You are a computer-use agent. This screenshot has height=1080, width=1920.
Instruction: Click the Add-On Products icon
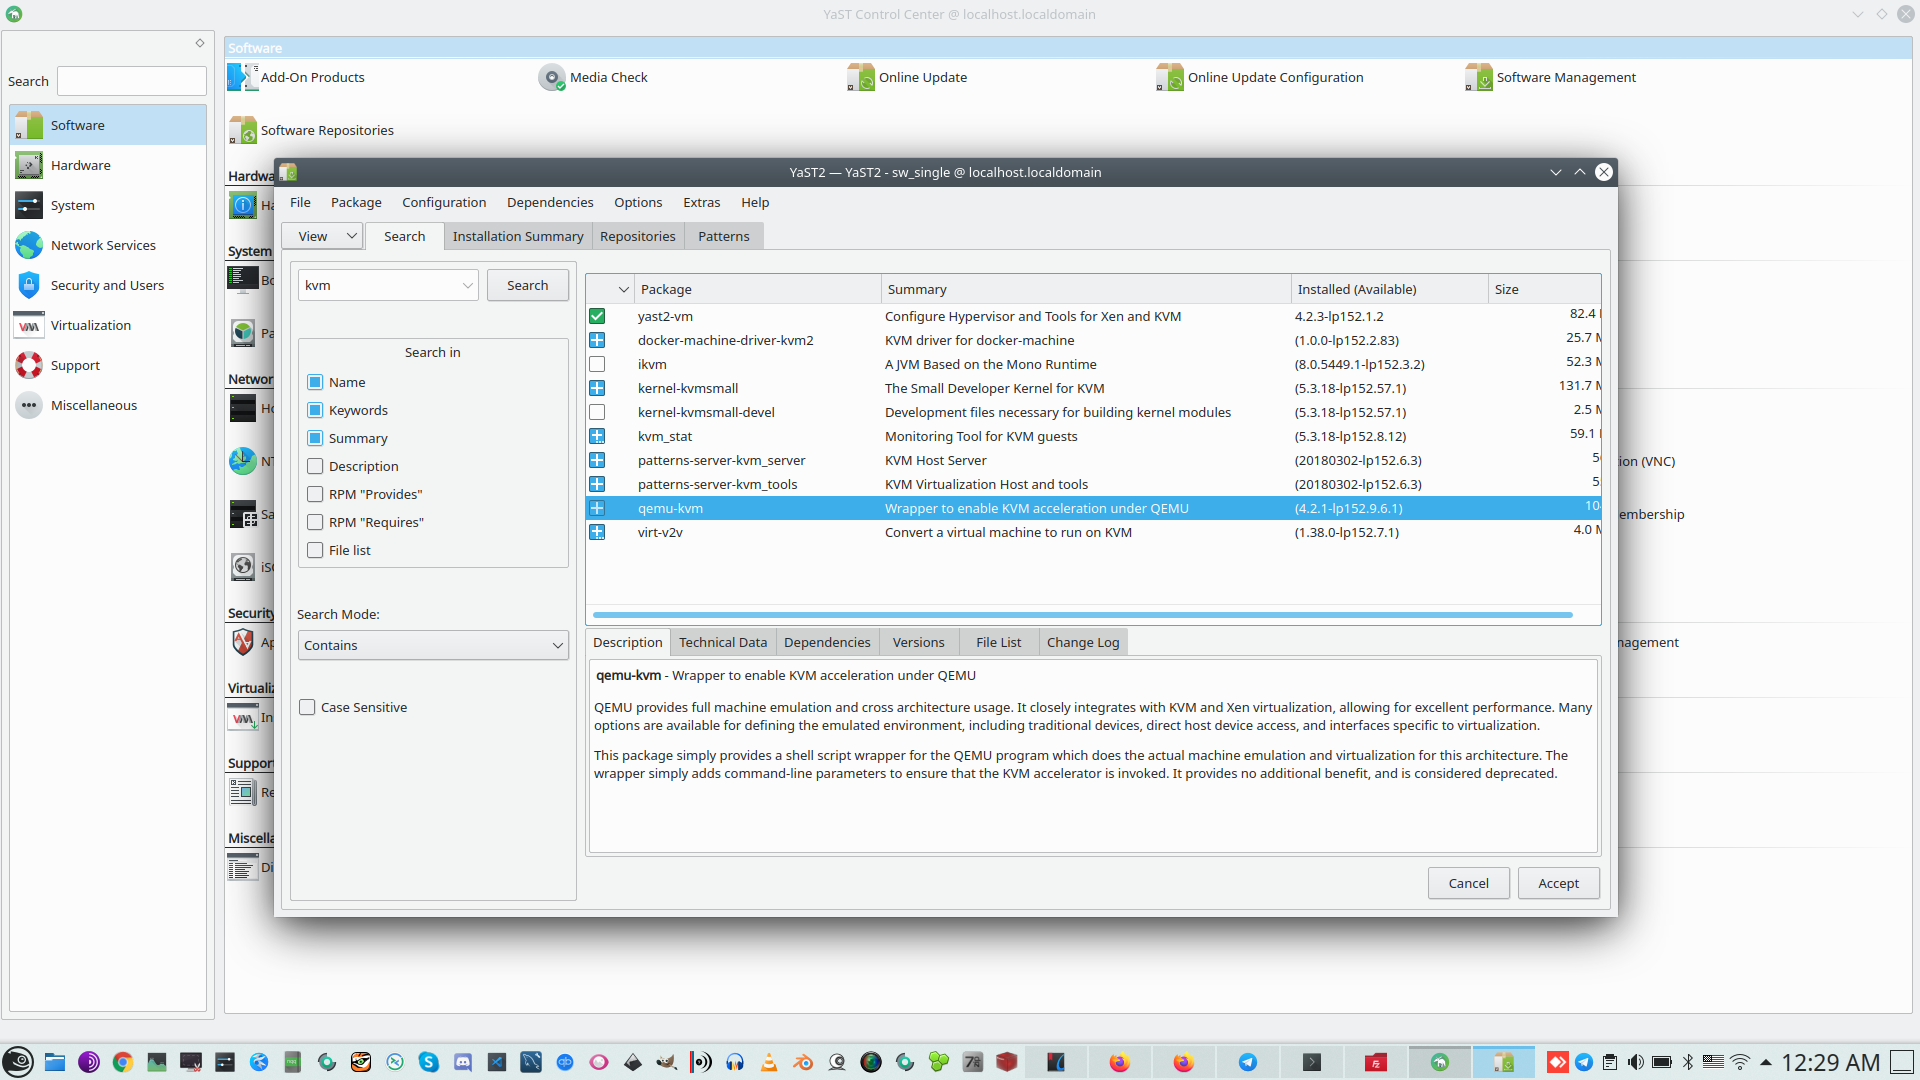coord(242,77)
